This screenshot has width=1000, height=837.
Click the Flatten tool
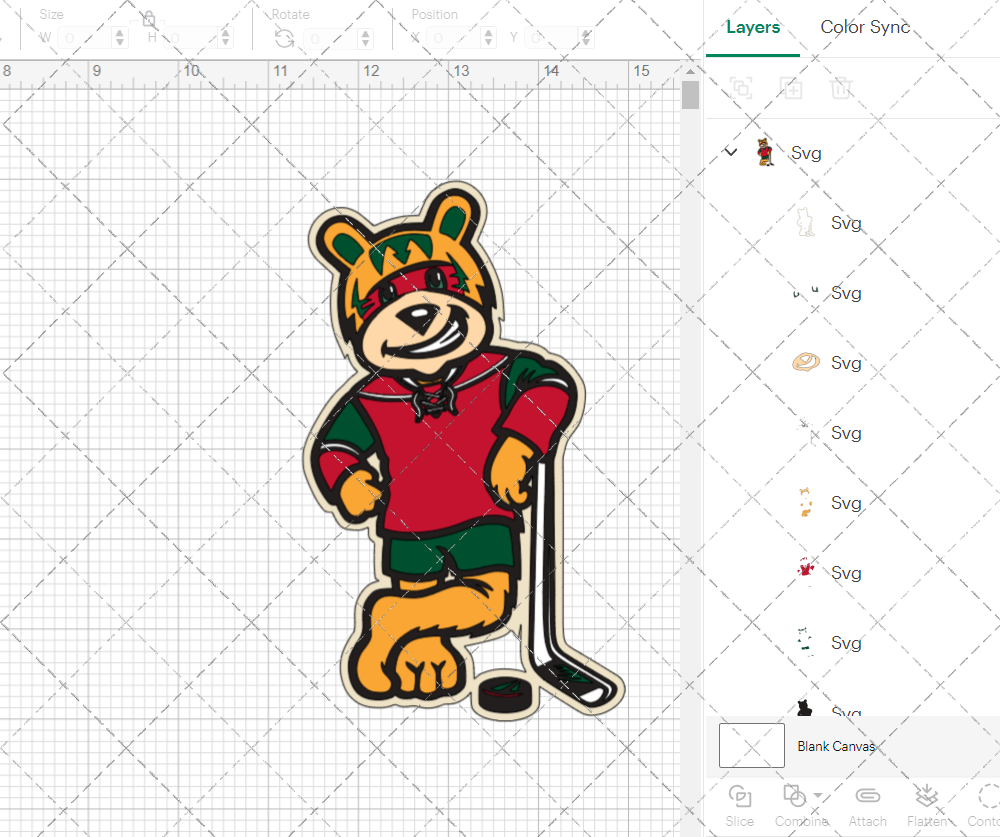927,806
